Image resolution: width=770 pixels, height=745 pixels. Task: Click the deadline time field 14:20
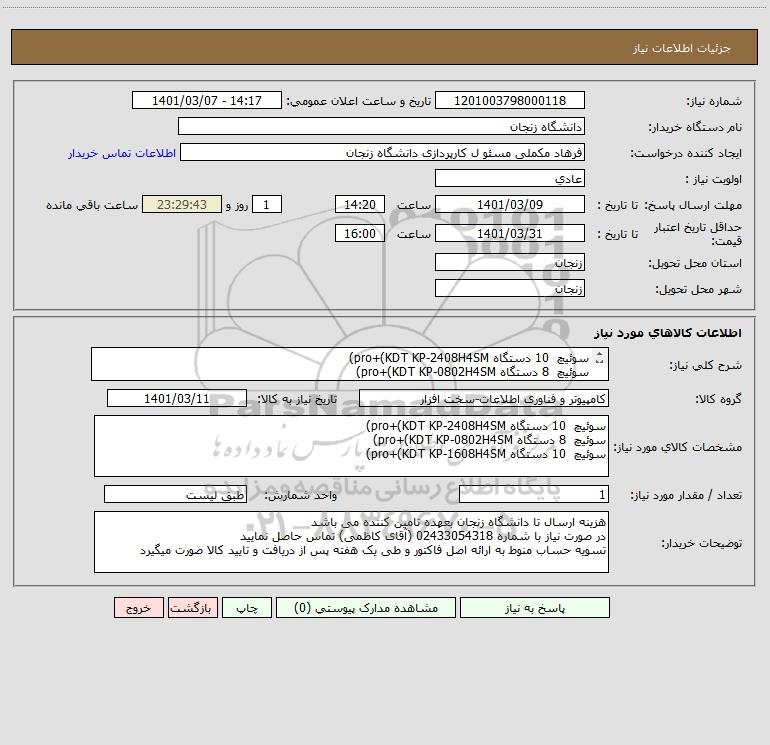[359, 204]
